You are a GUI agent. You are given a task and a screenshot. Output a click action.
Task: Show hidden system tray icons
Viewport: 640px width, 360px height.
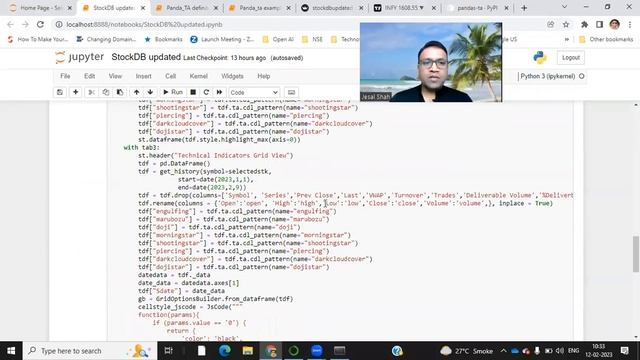point(503,351)
